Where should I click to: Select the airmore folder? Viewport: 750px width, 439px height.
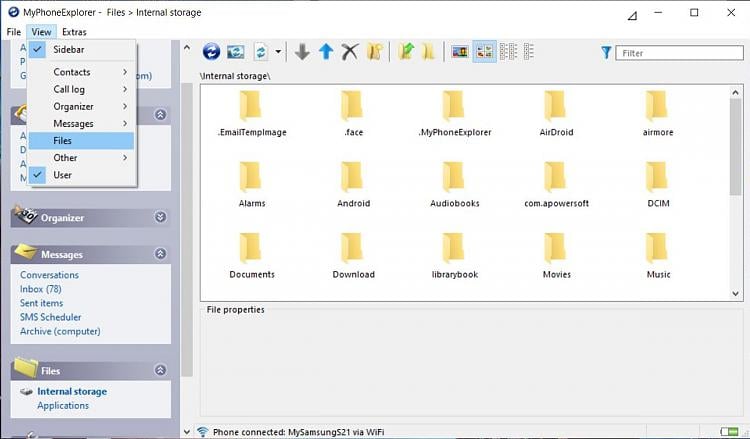click(x=658, y=114)
